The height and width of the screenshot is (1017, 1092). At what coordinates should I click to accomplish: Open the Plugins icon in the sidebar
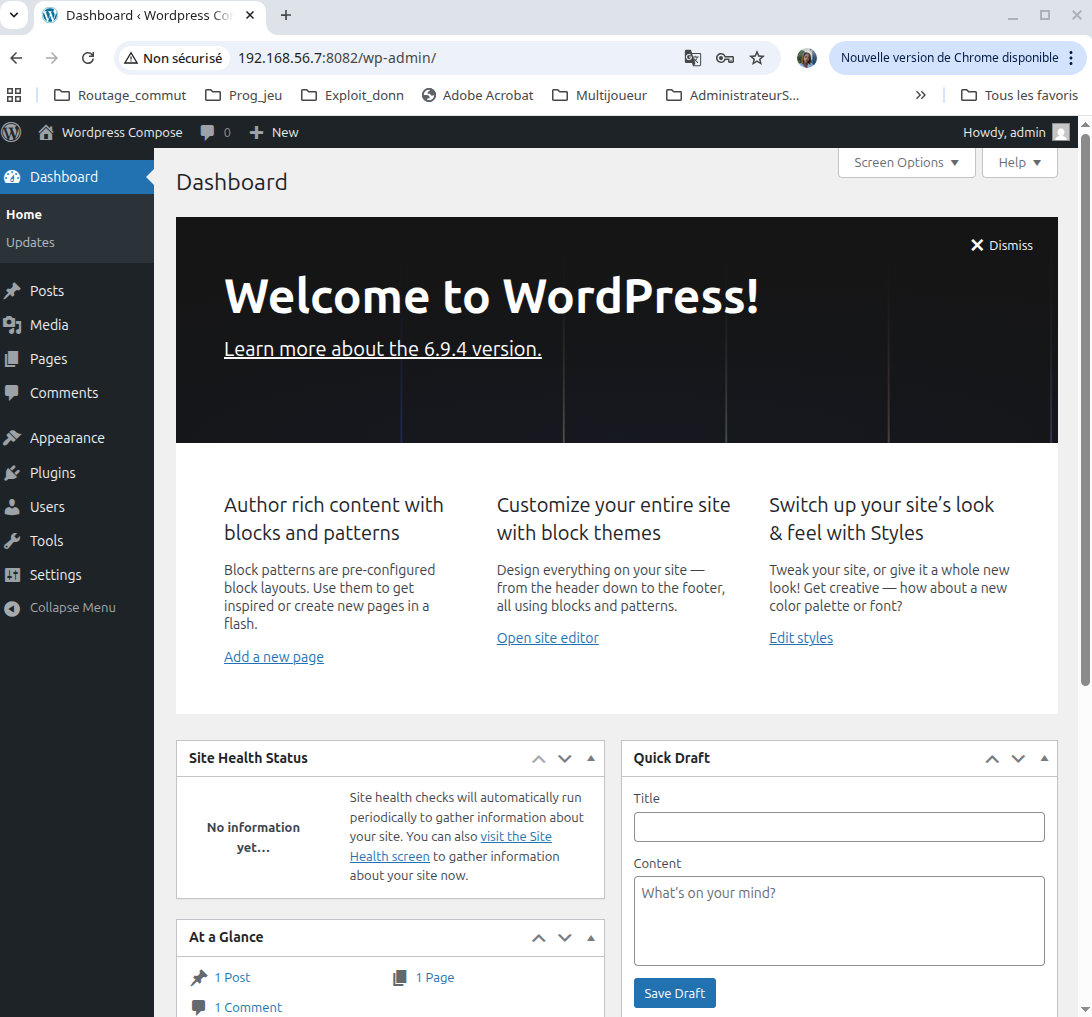[13, 472]
